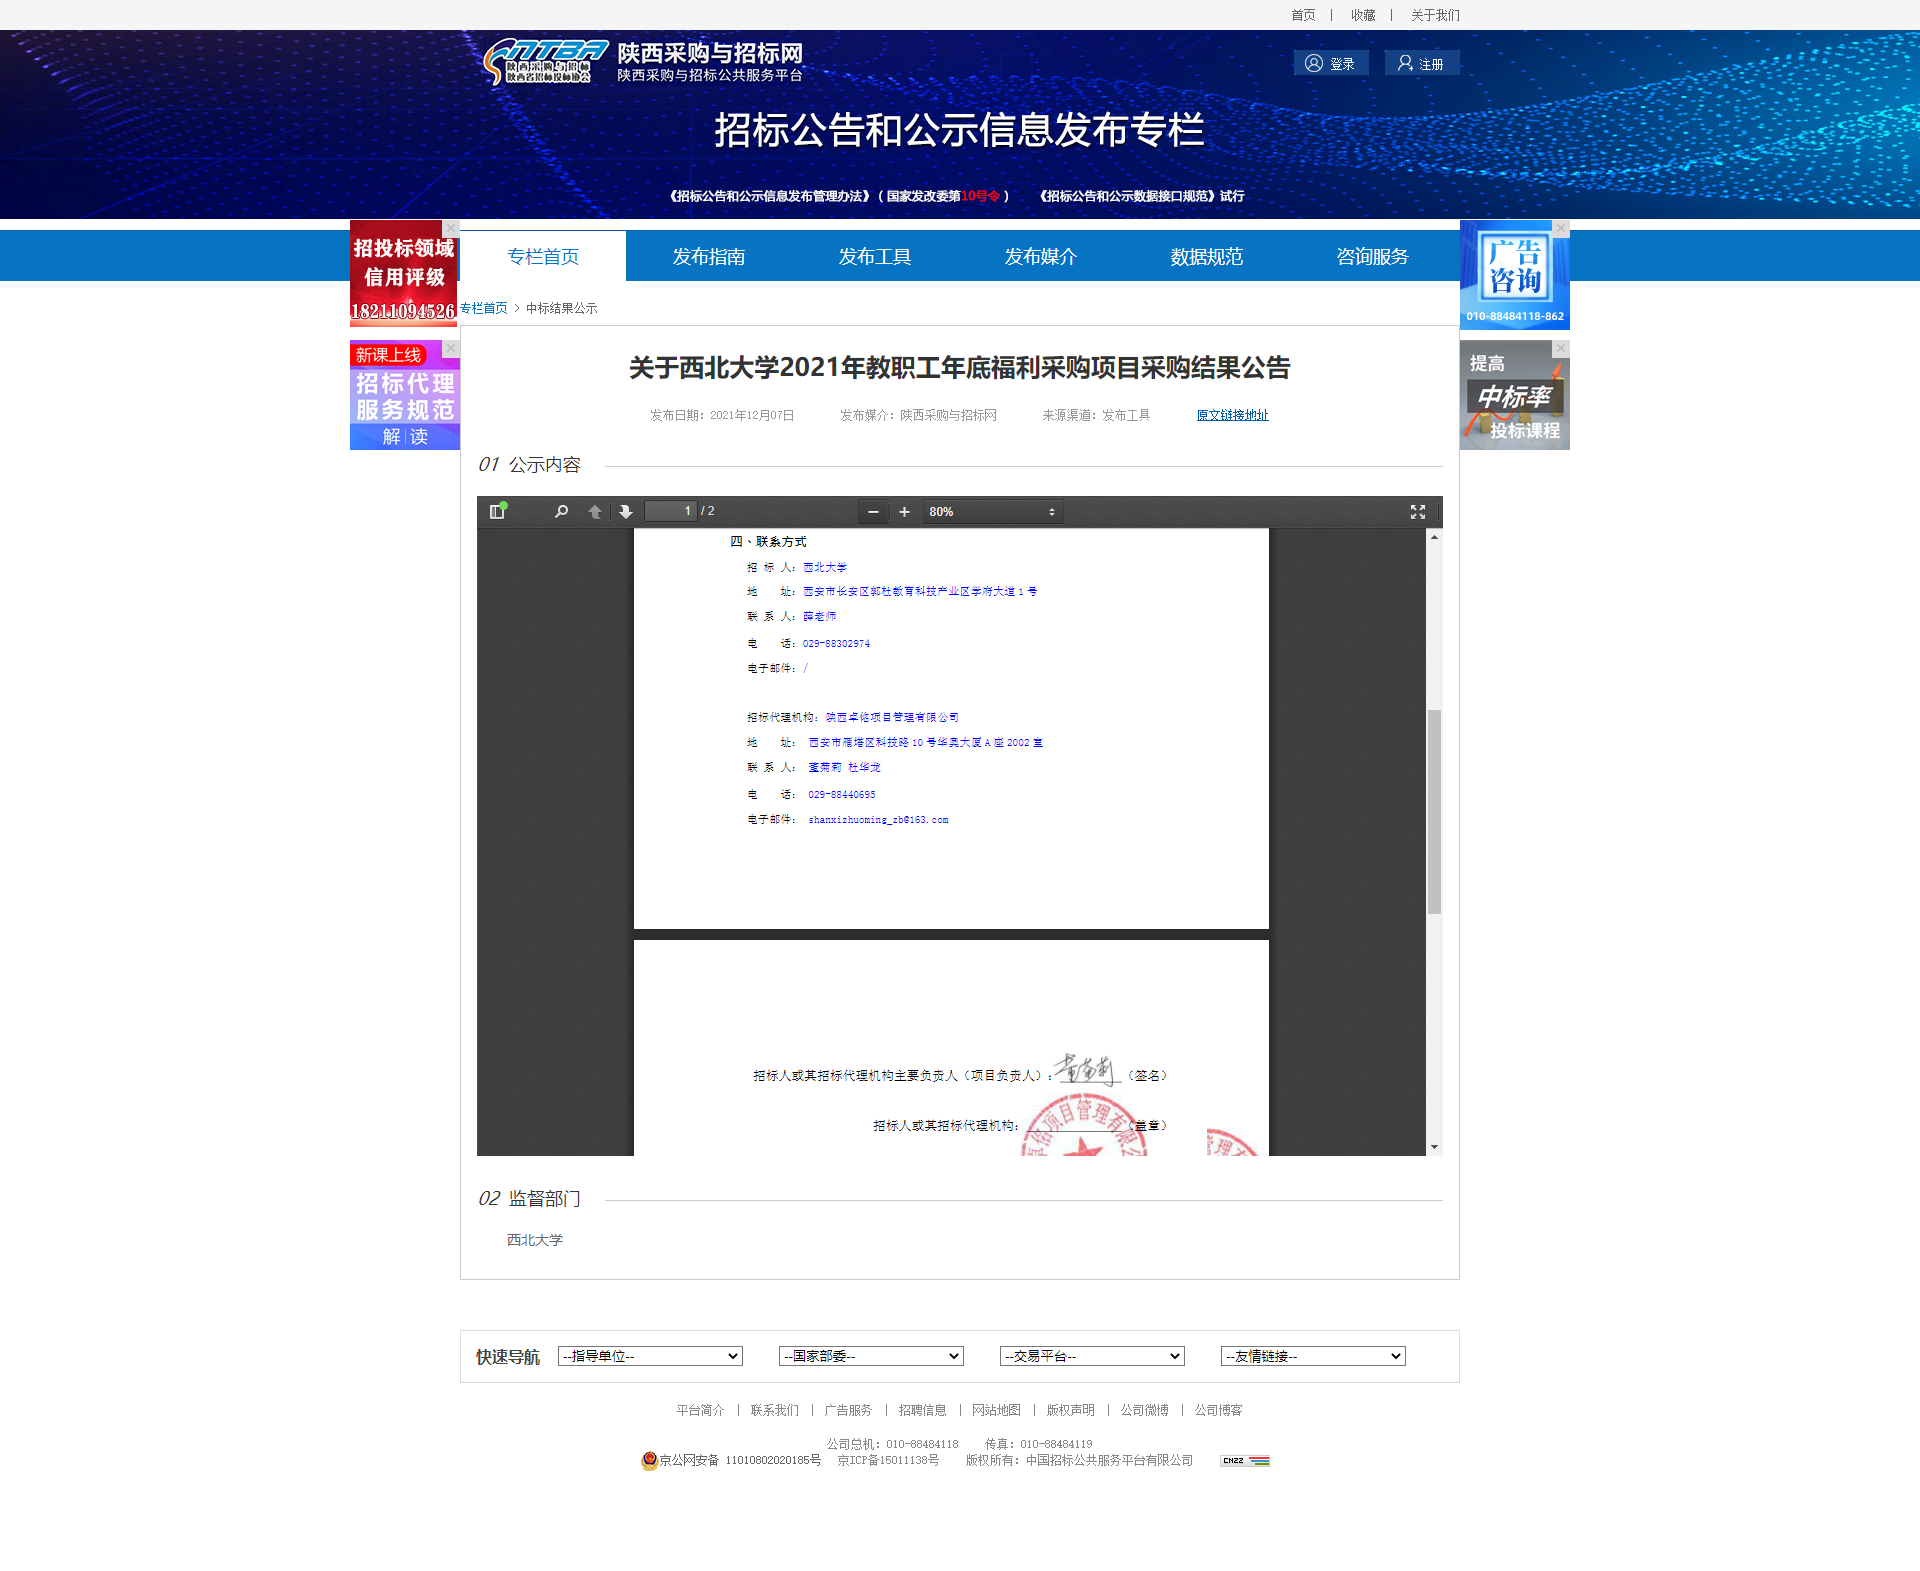Click the PDF page number input field
Image resolution: width=1920 pixels, height=1571 pixels.
click(x=670, y=511)
